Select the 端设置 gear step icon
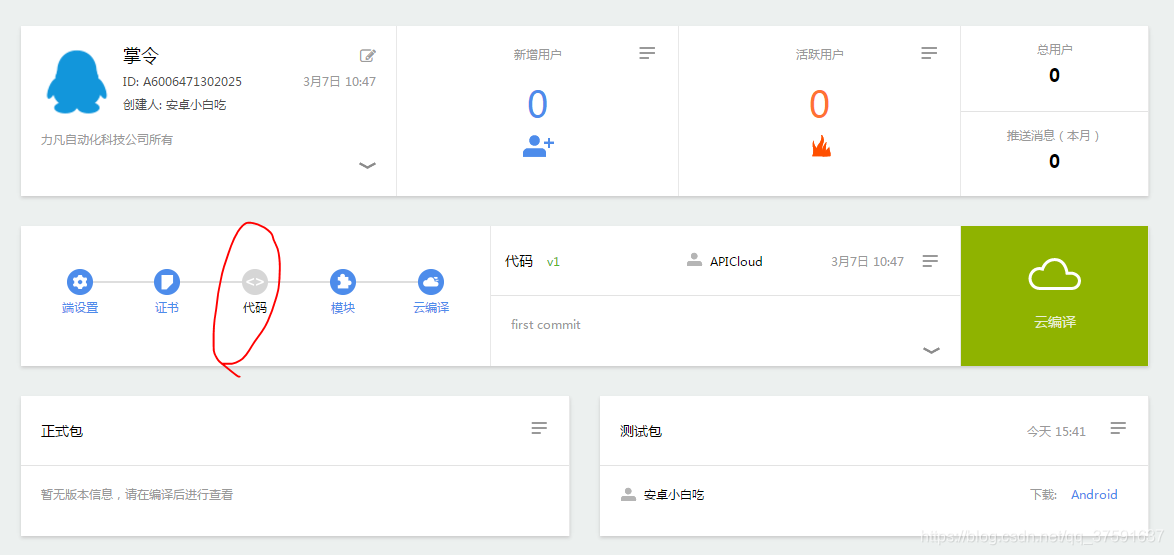The height and width of the screenshot is (555, 1174). pyautogui.click(x=79, y=282)
